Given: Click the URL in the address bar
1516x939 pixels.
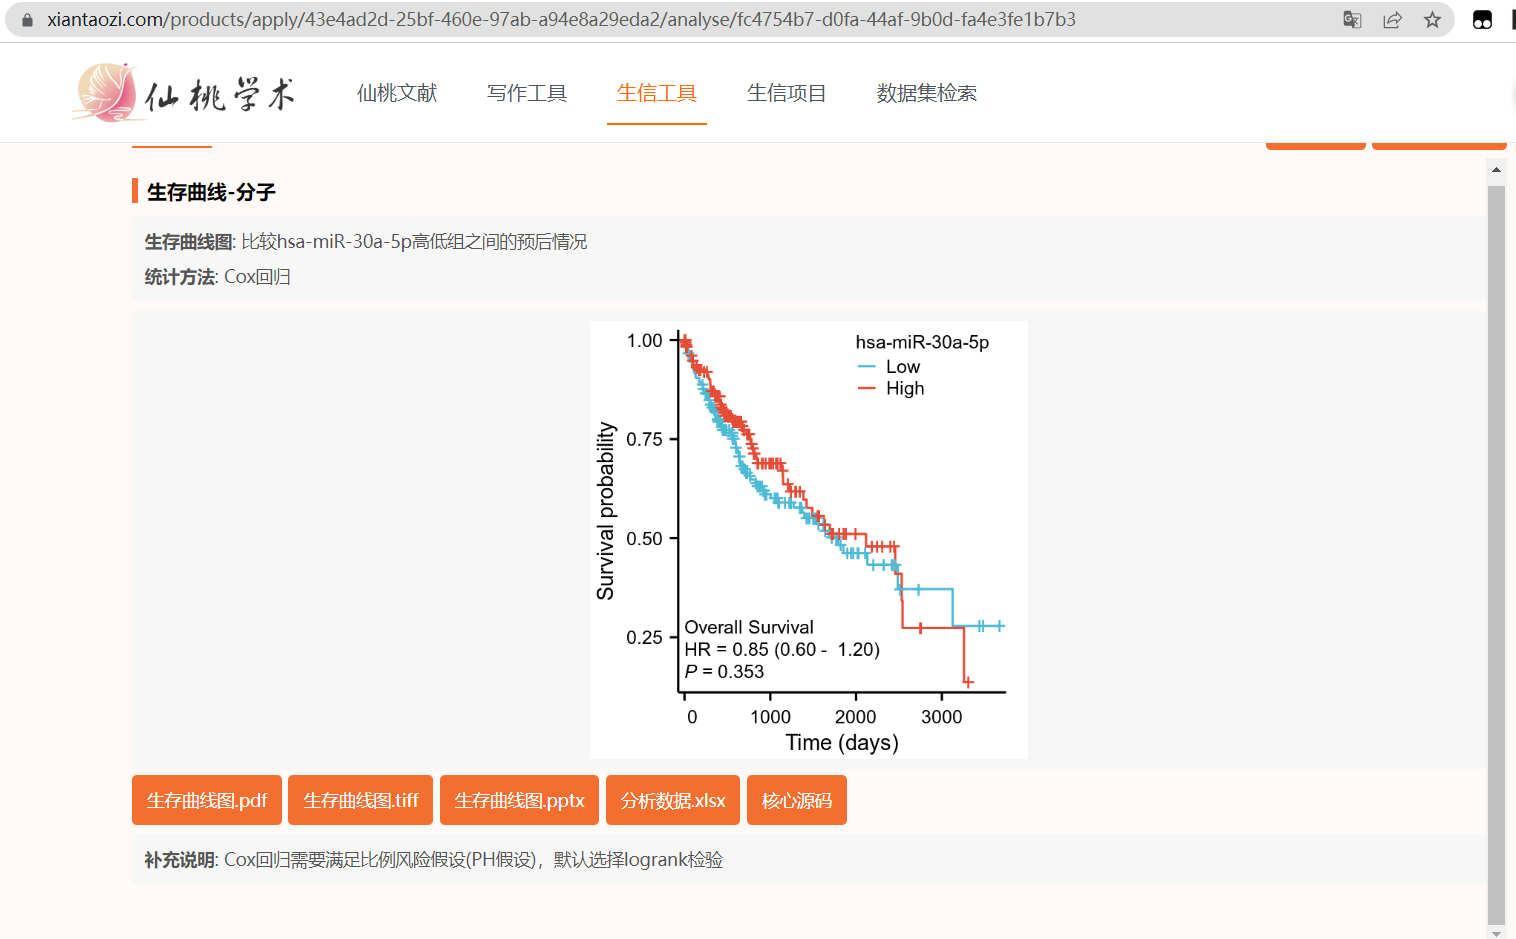Looking at the screenshot, I should point(560,20).
